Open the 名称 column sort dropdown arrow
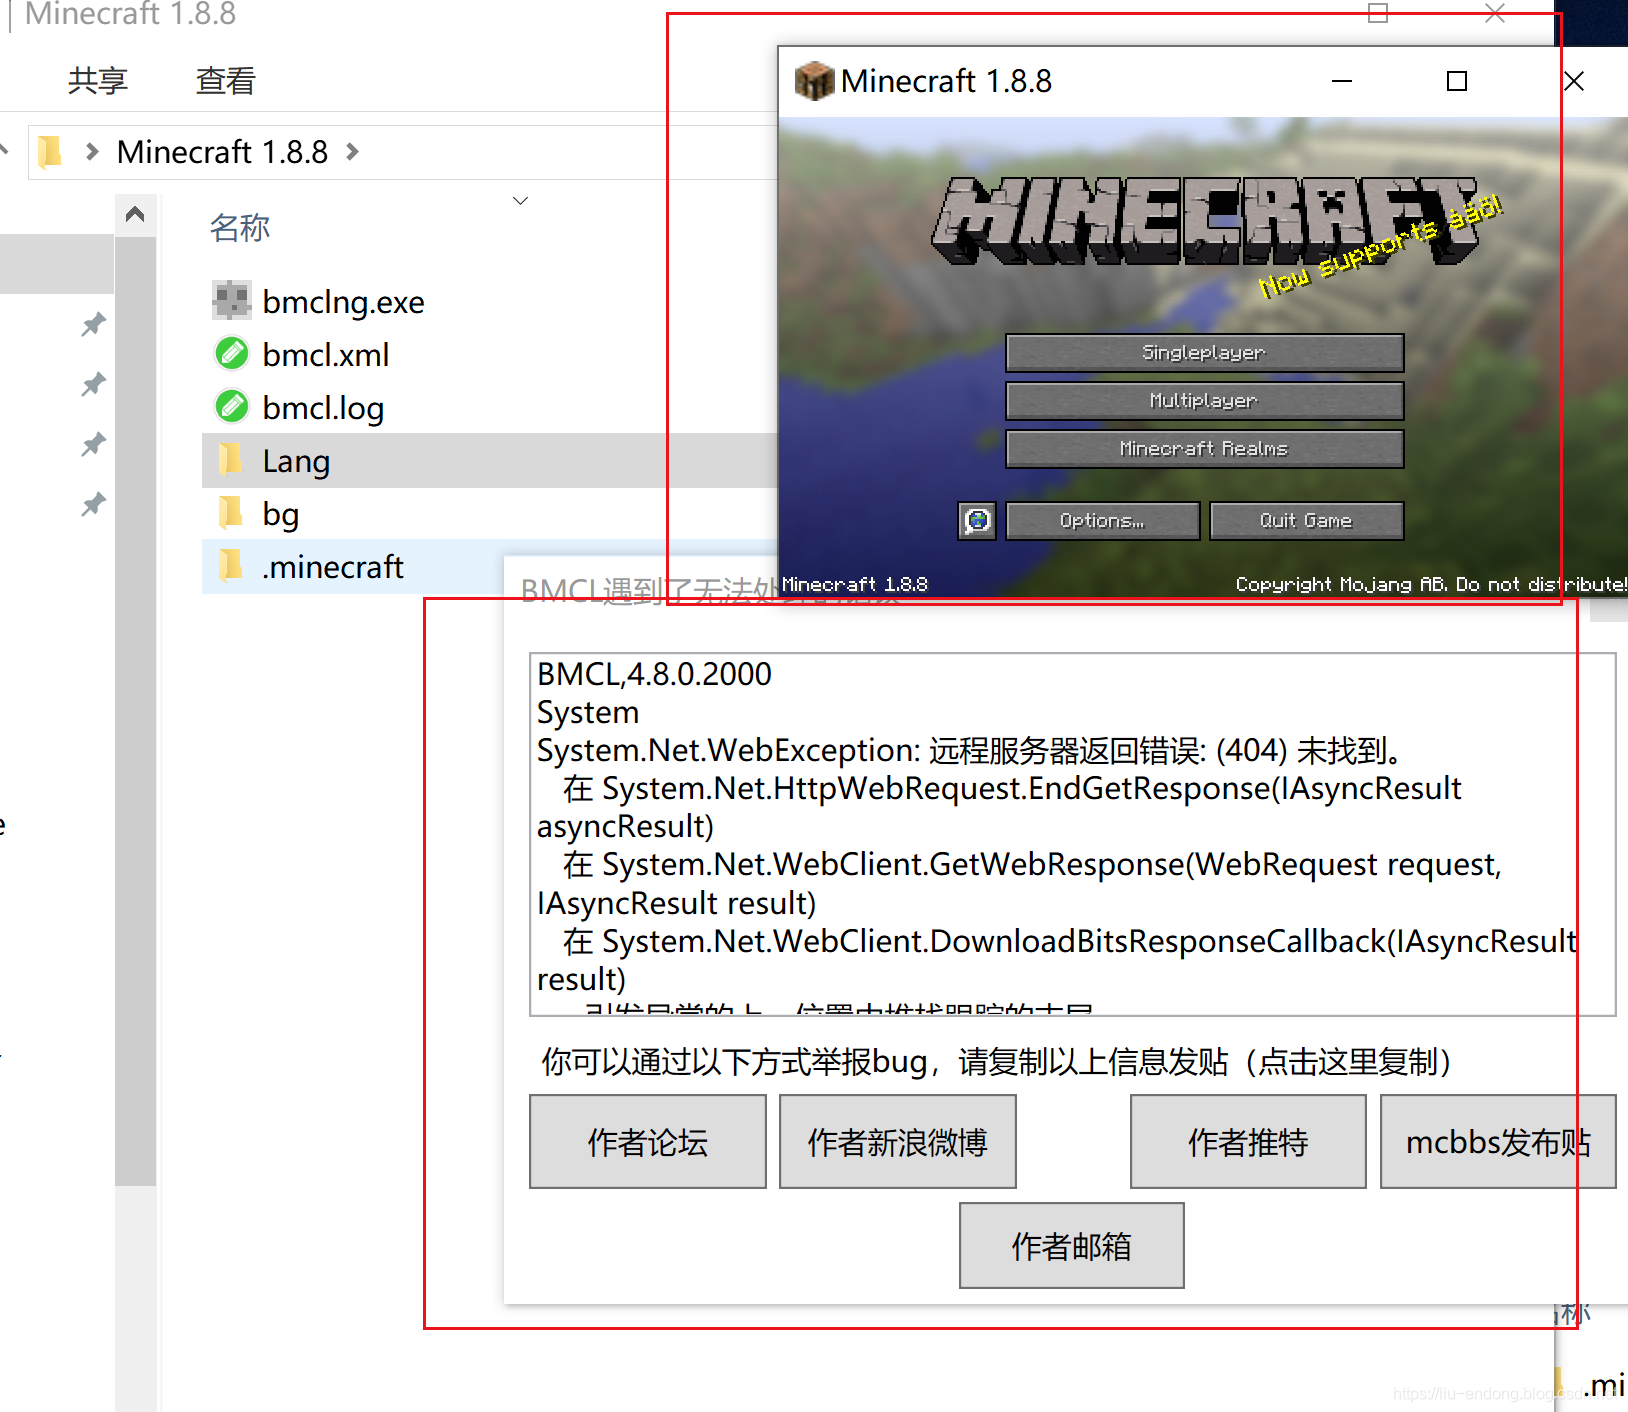 tap(520, 201)
